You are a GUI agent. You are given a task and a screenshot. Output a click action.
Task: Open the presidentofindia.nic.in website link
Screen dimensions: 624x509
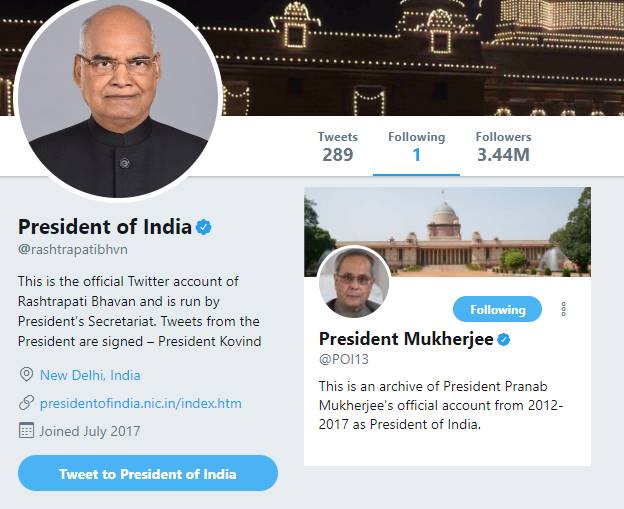click(140, 403)
